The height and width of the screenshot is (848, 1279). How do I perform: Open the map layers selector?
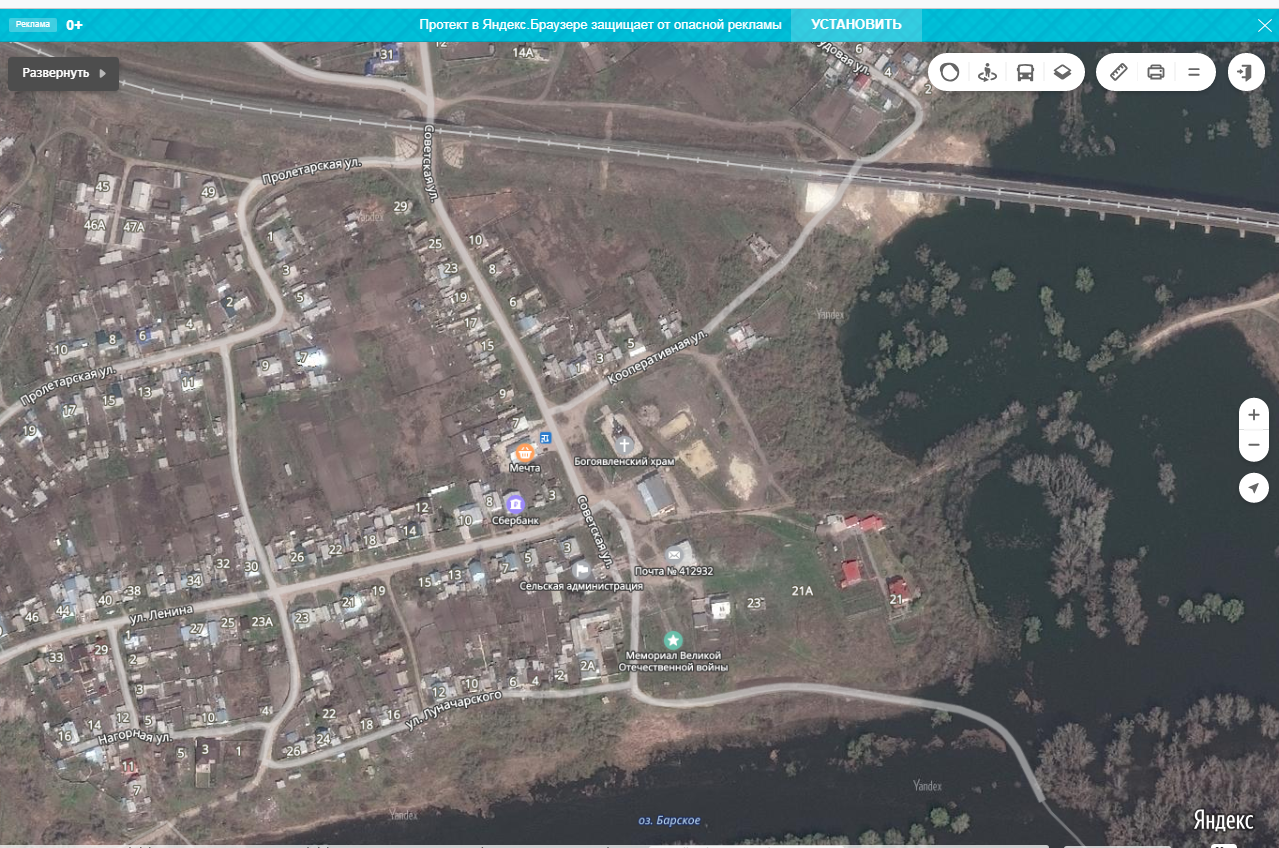1063,72
